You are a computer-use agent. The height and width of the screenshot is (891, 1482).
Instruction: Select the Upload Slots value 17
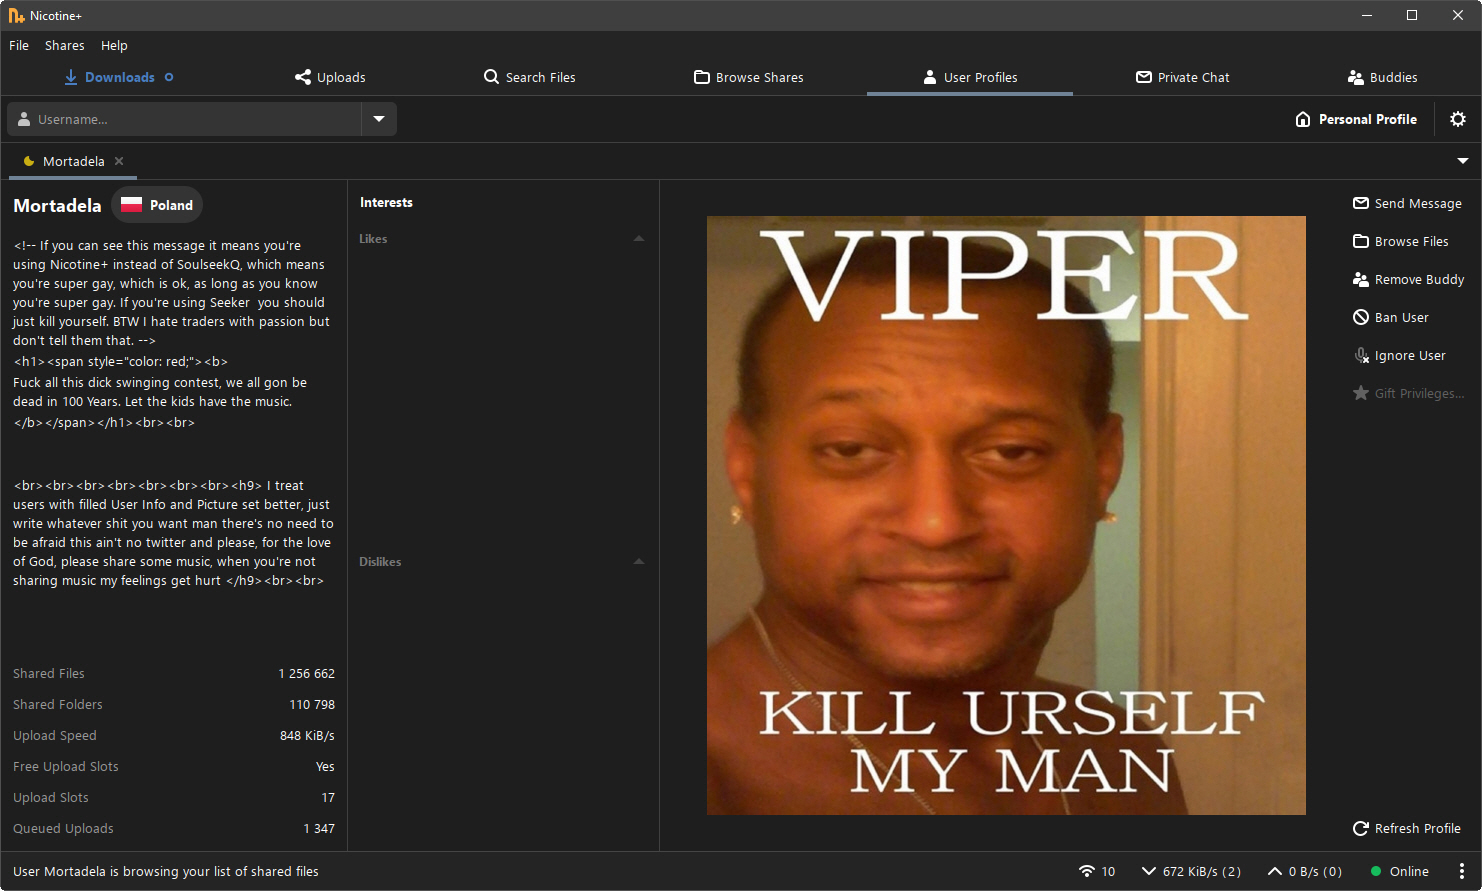(x=328, y=797)
